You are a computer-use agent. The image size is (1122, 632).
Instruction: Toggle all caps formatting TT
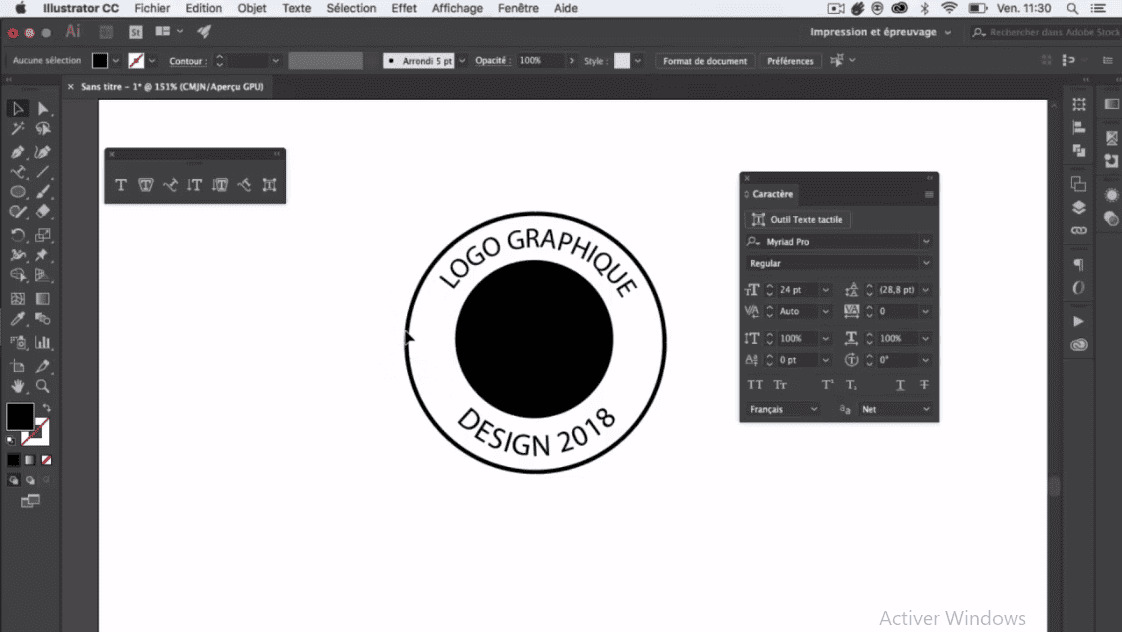point(755,385)
